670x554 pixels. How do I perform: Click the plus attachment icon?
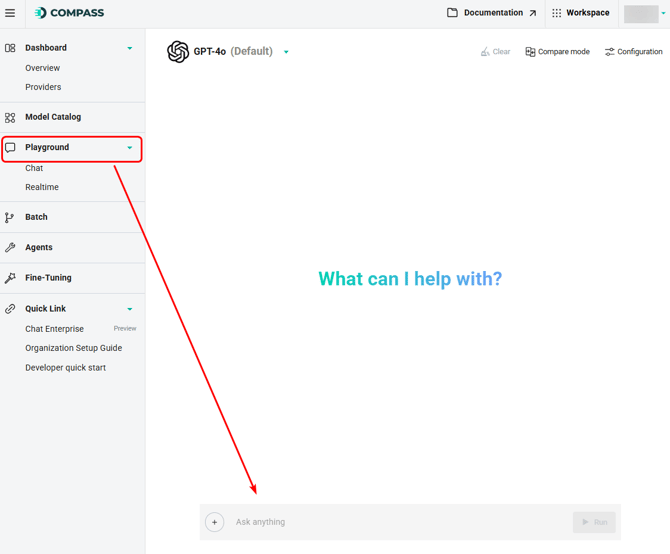pyautogui.click(x=214, y=522)
